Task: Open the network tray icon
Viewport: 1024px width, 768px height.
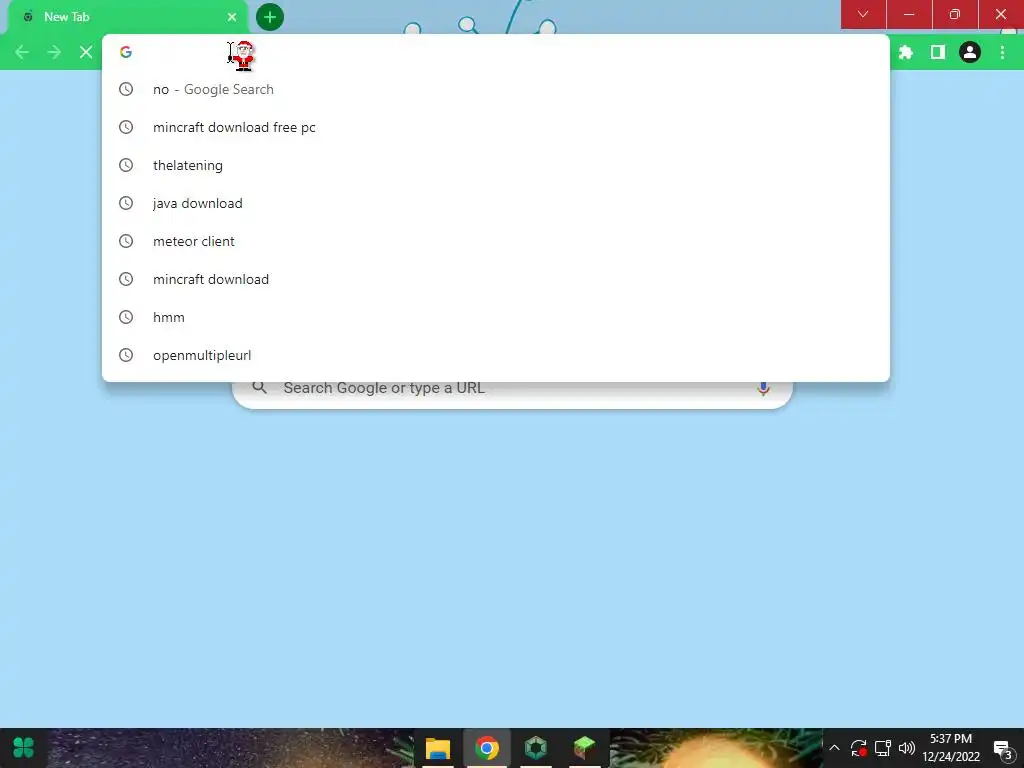Action: tap(882, 748)
